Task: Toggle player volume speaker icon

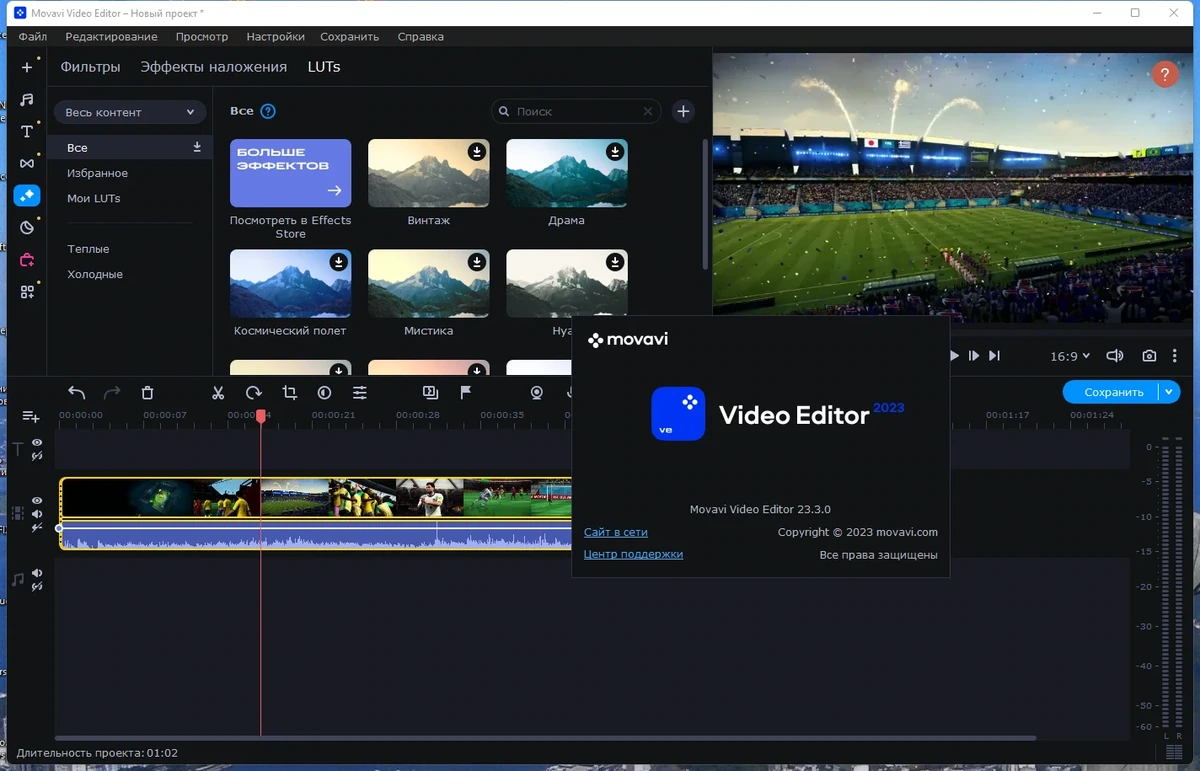Action: point(1114,356)
